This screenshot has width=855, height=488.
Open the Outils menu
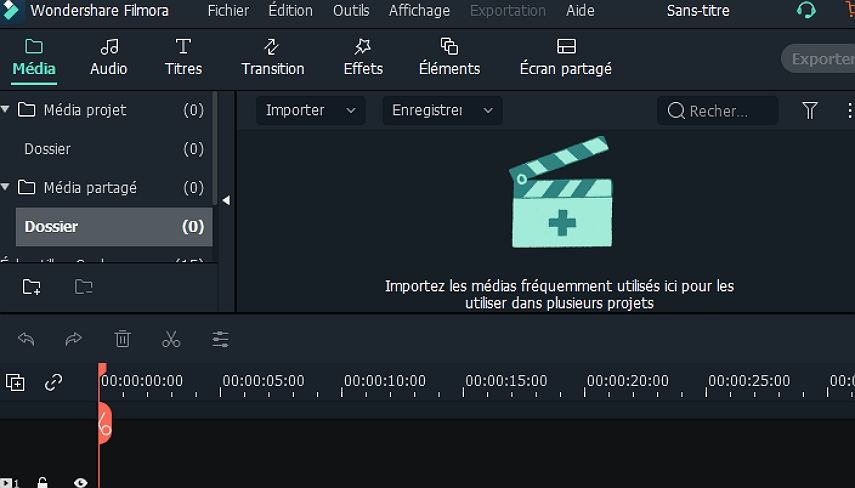[351, 10]
